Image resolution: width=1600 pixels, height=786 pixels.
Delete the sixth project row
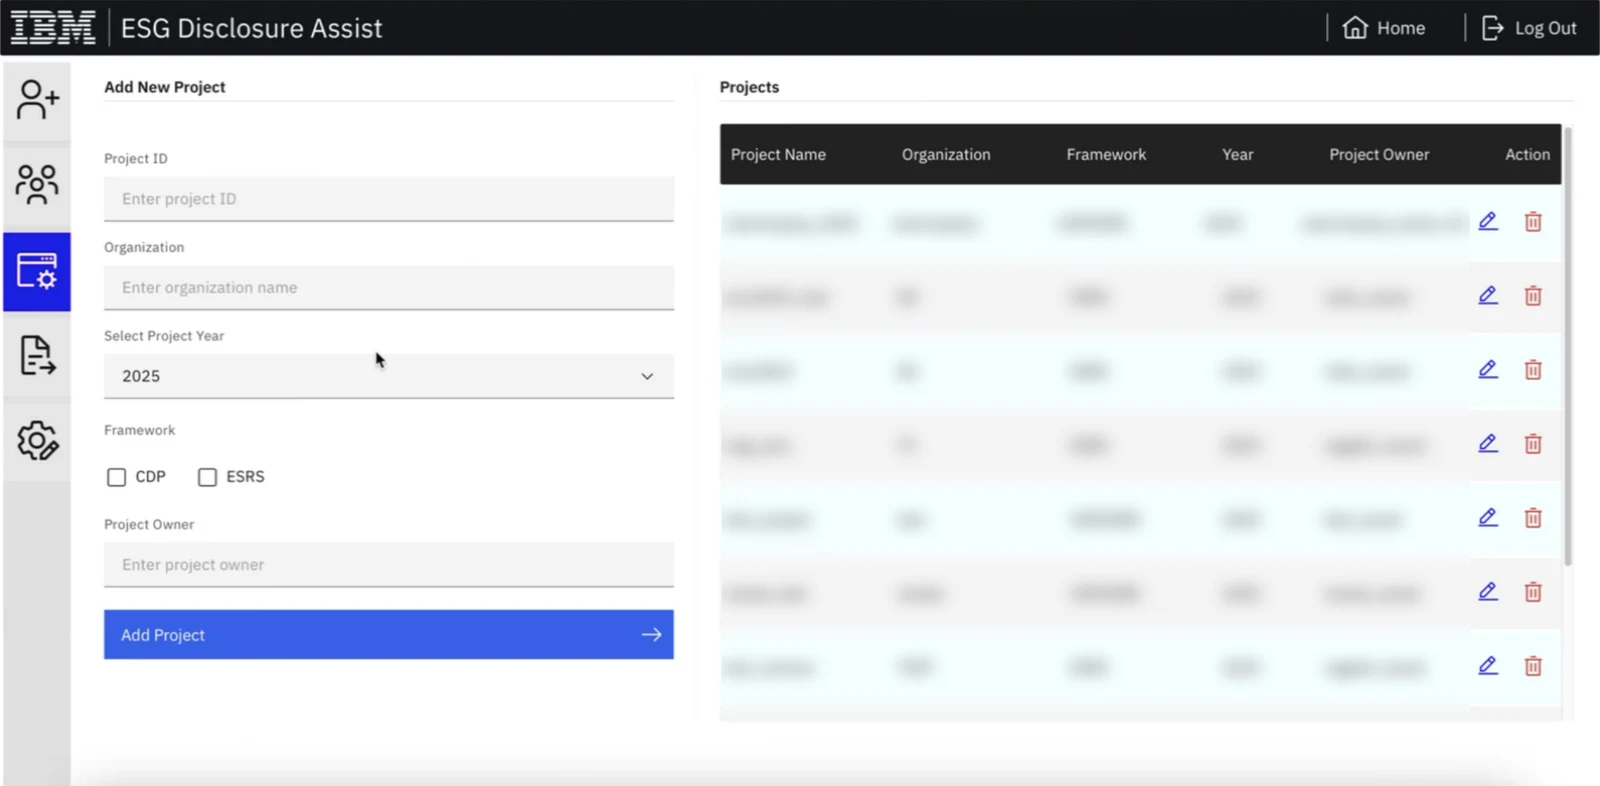pyautogui.click(x=1533, y=591)
